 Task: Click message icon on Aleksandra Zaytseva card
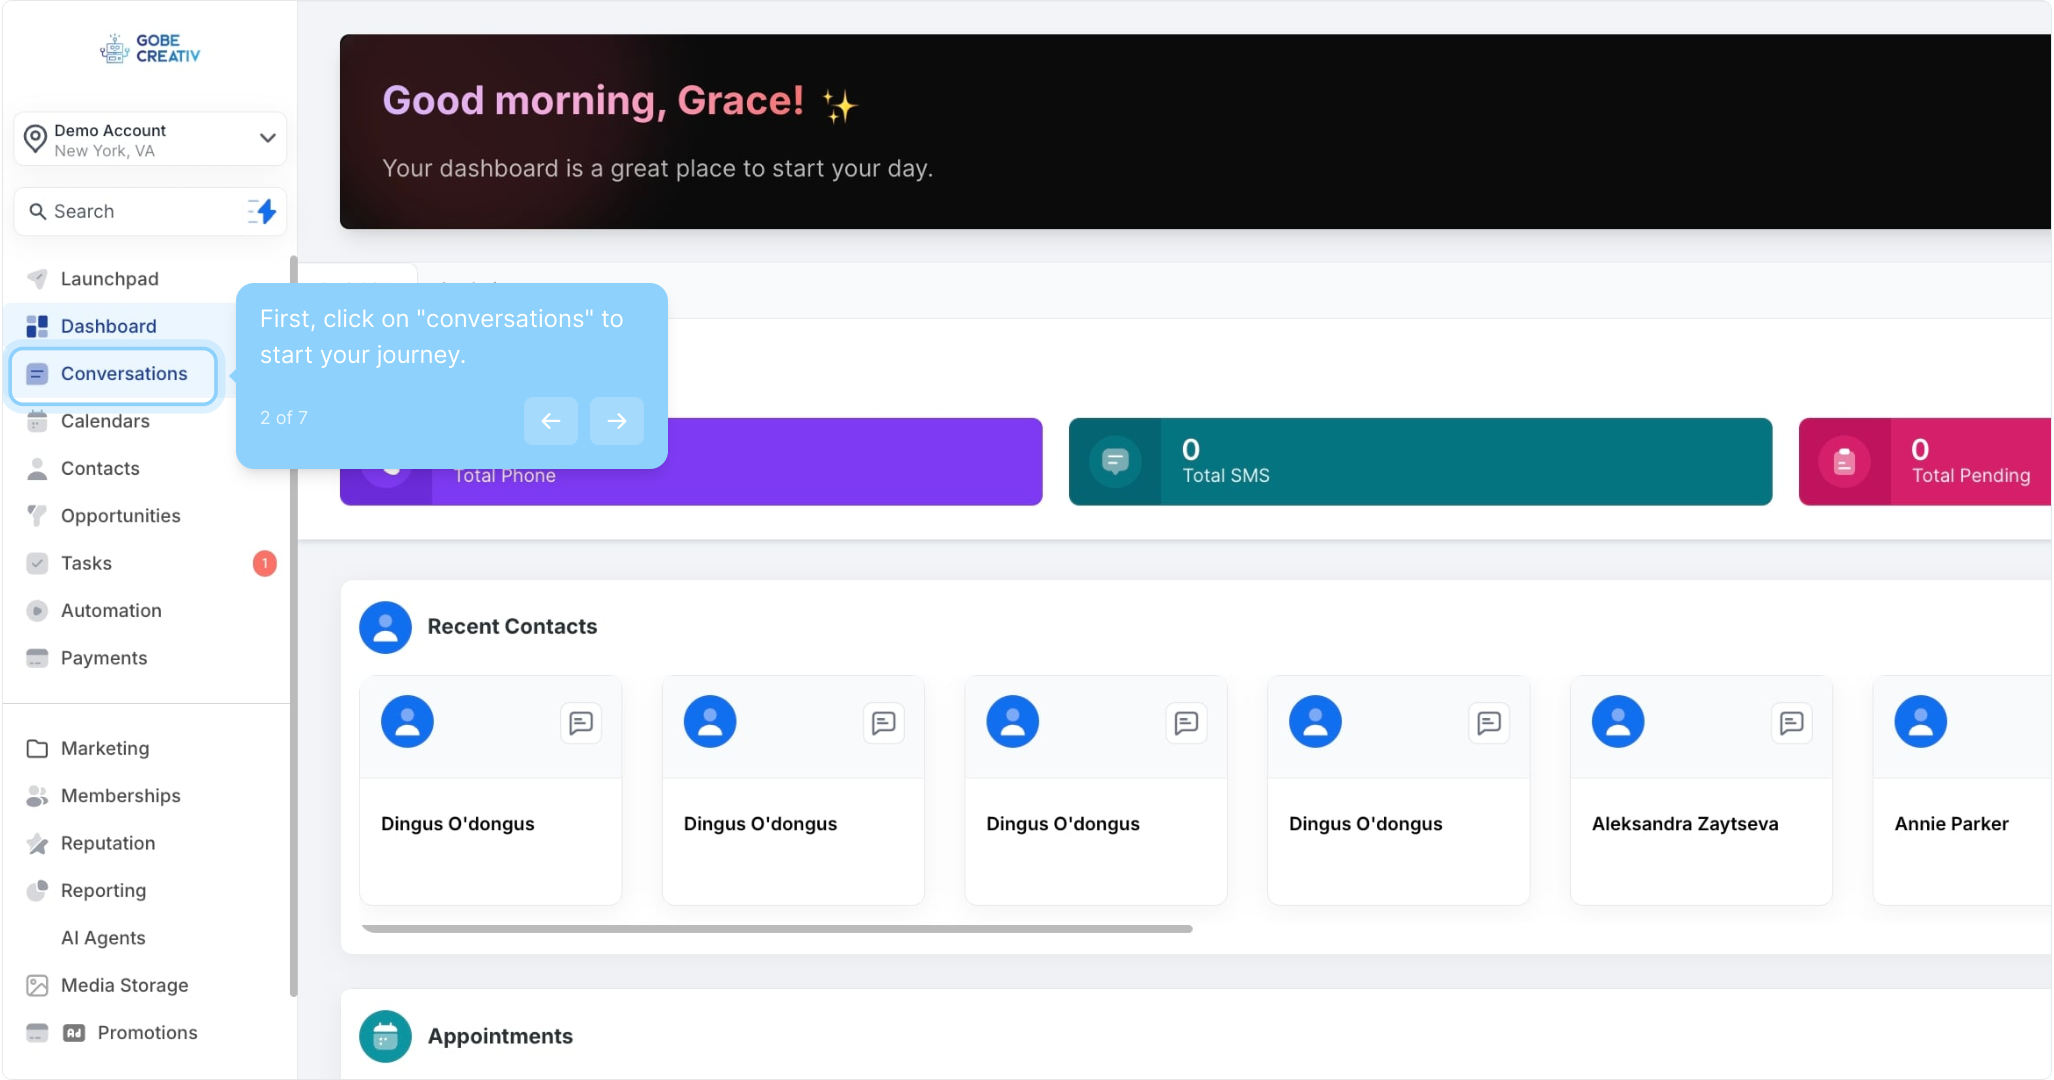coord(1791,723)
